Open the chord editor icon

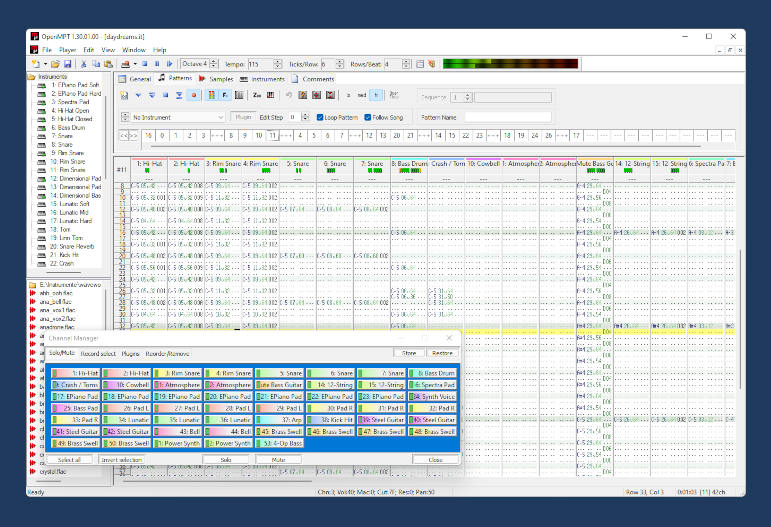[x=270, y=95]
